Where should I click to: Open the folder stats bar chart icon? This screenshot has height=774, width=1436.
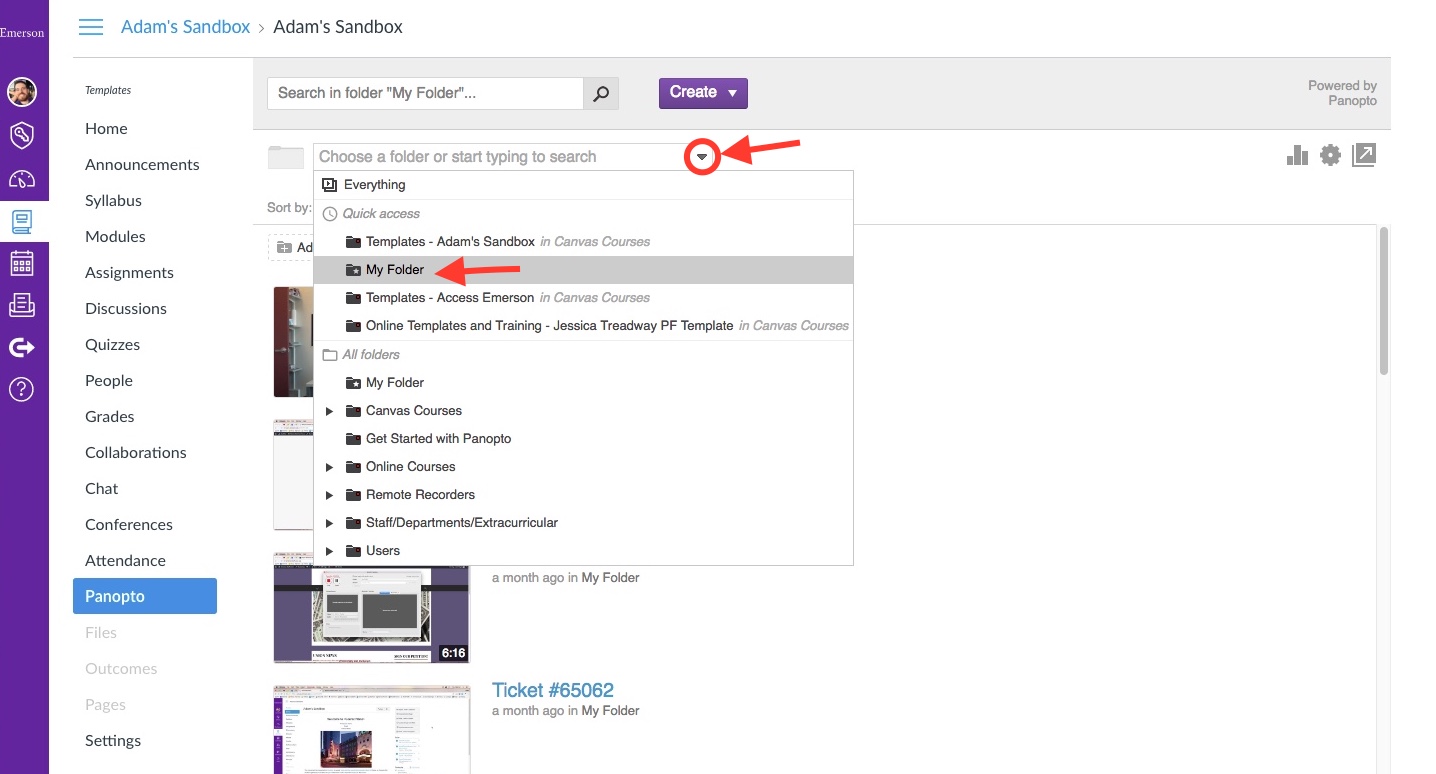1297,155
